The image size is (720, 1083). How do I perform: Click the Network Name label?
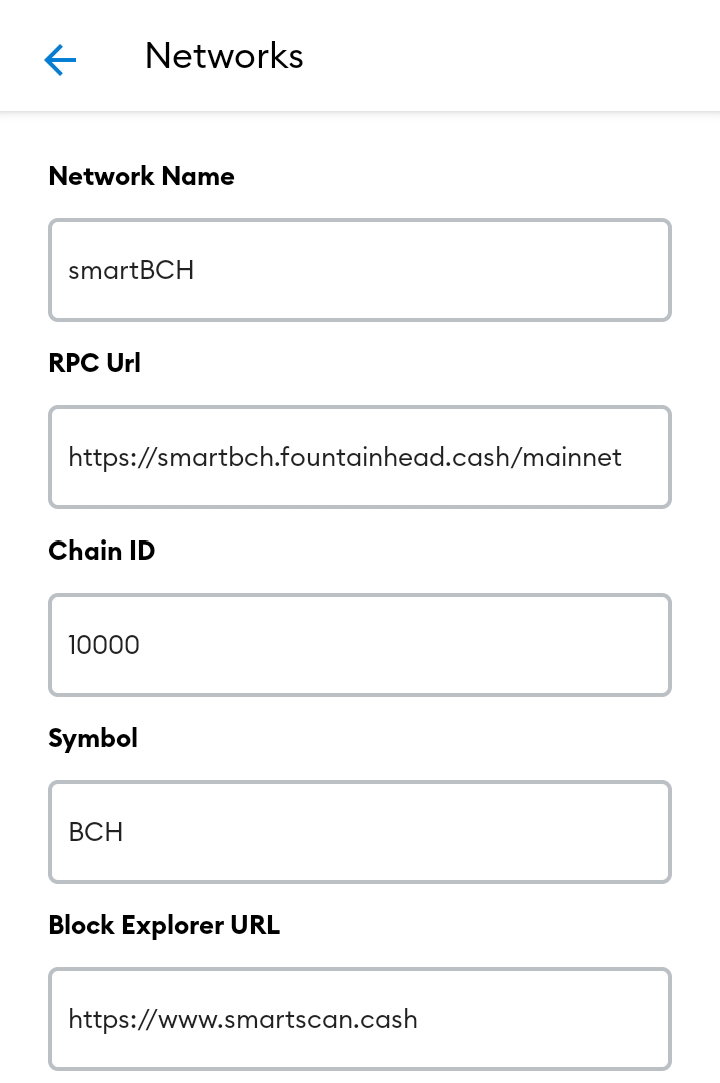tap(142, 176)
